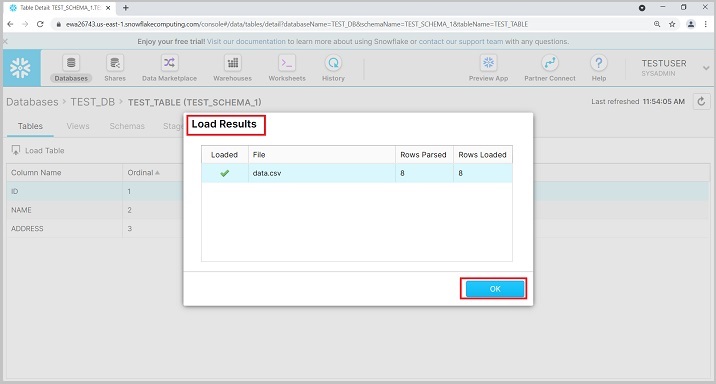
Task: Open the Data Marketplace icon
Action: [x=169, y=63]
